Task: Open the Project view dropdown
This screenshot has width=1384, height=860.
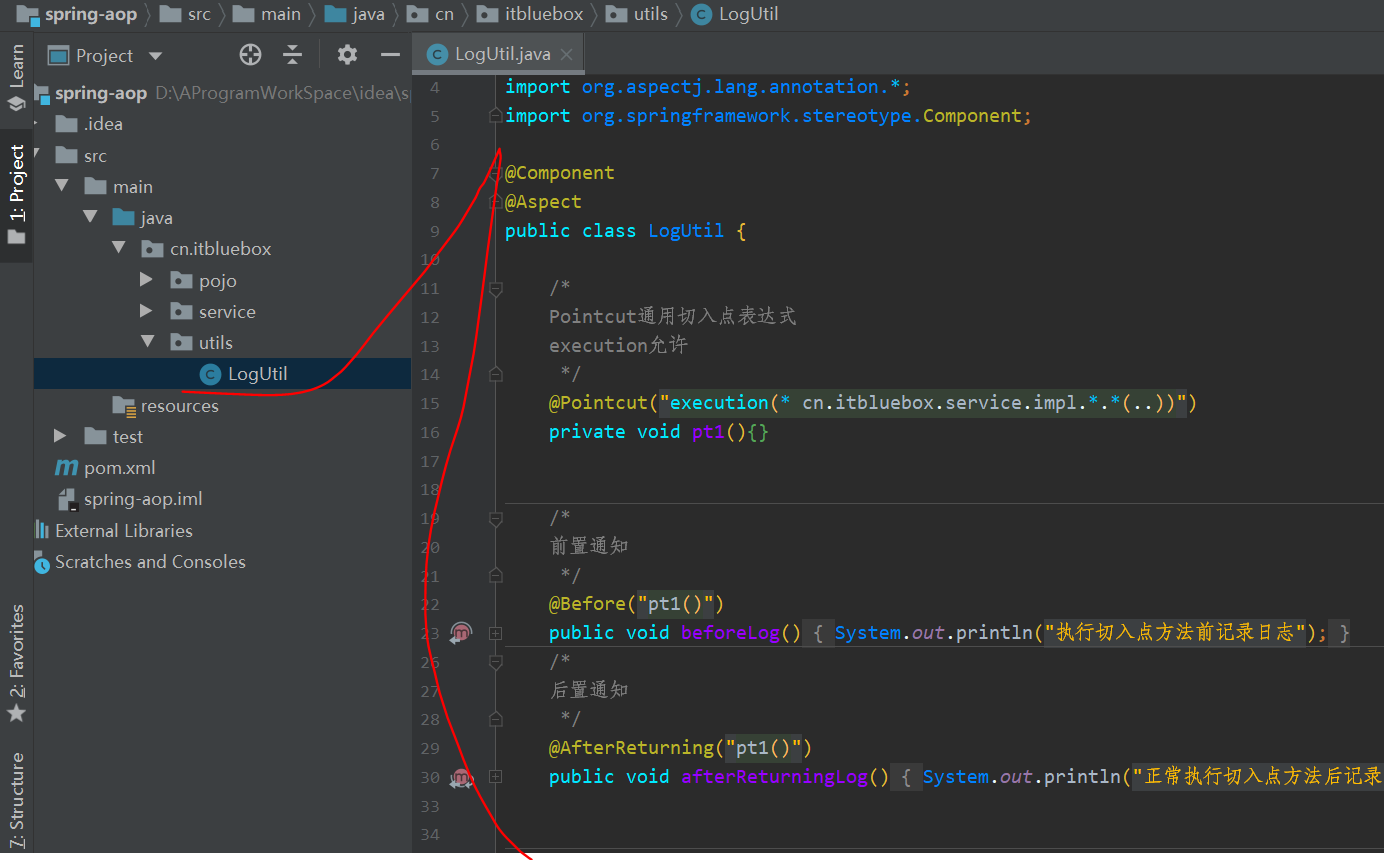Action: click(x=154, y=56)
